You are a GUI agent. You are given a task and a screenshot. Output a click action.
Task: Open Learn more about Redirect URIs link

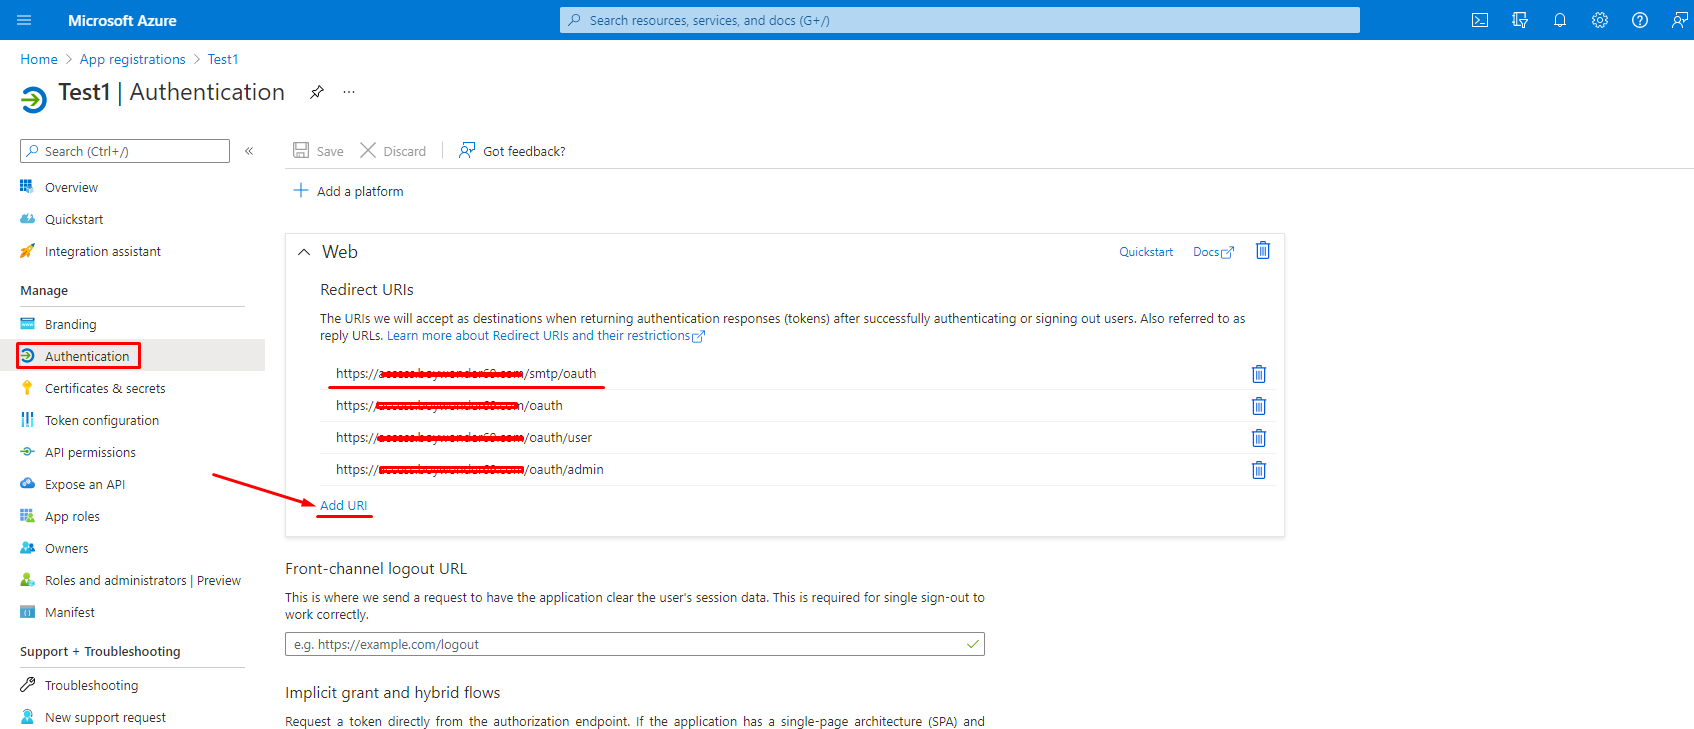point(546,336)
